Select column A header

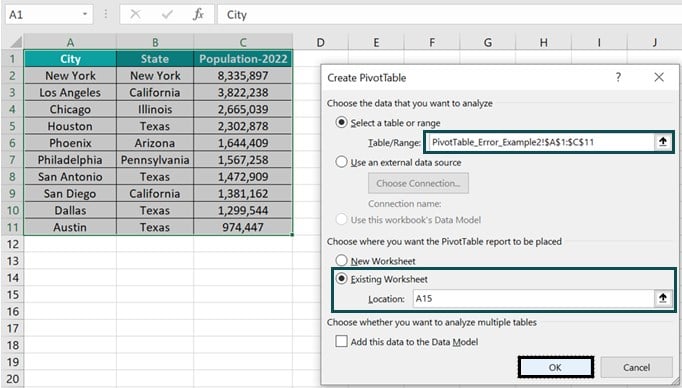70,42
